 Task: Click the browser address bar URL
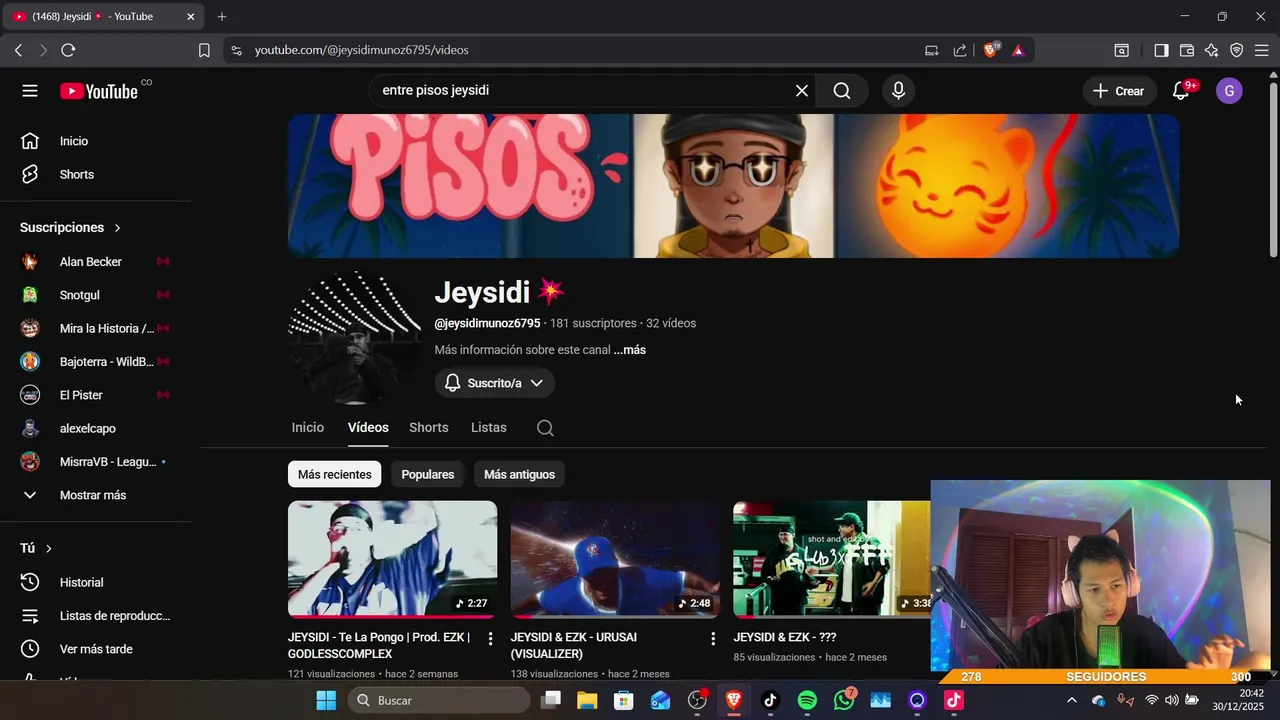[x=361, y=50]
